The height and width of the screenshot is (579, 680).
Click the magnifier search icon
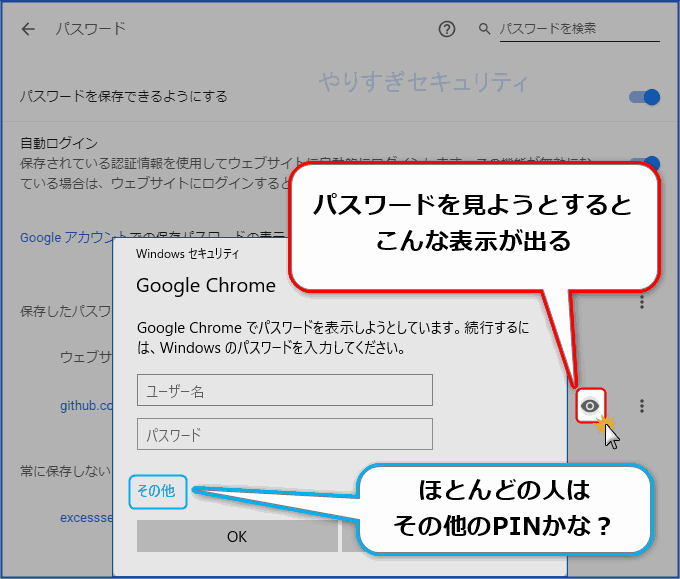point(484,29)
